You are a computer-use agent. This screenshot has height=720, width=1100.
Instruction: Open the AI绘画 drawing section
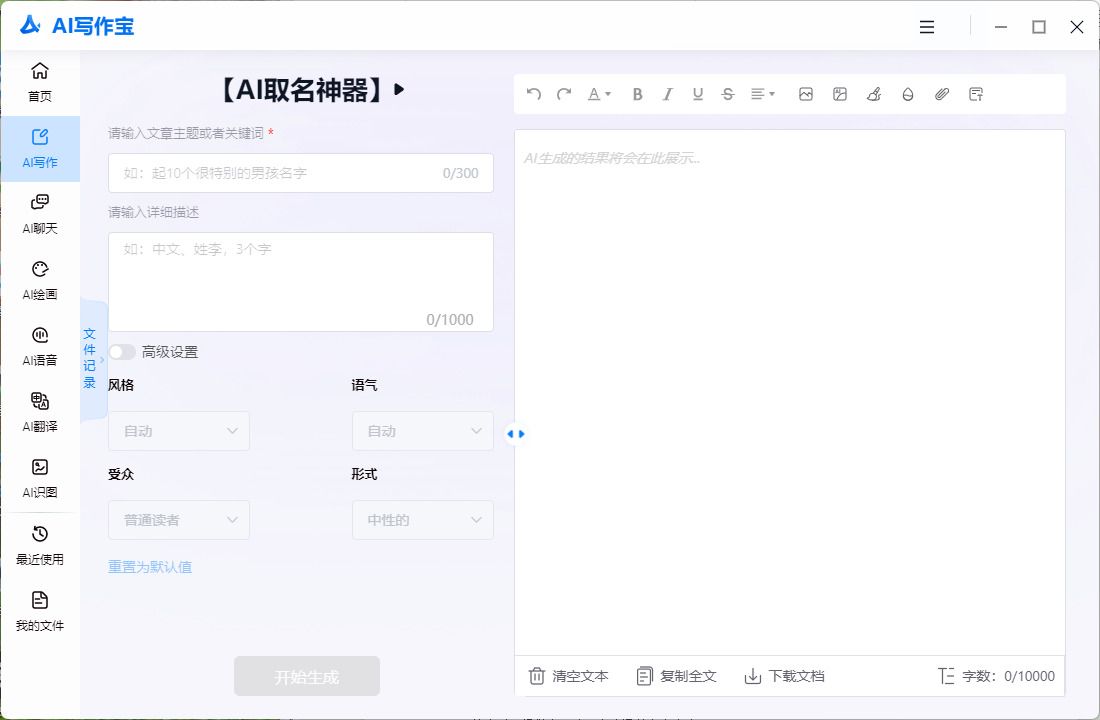click(x=40, y=281)
